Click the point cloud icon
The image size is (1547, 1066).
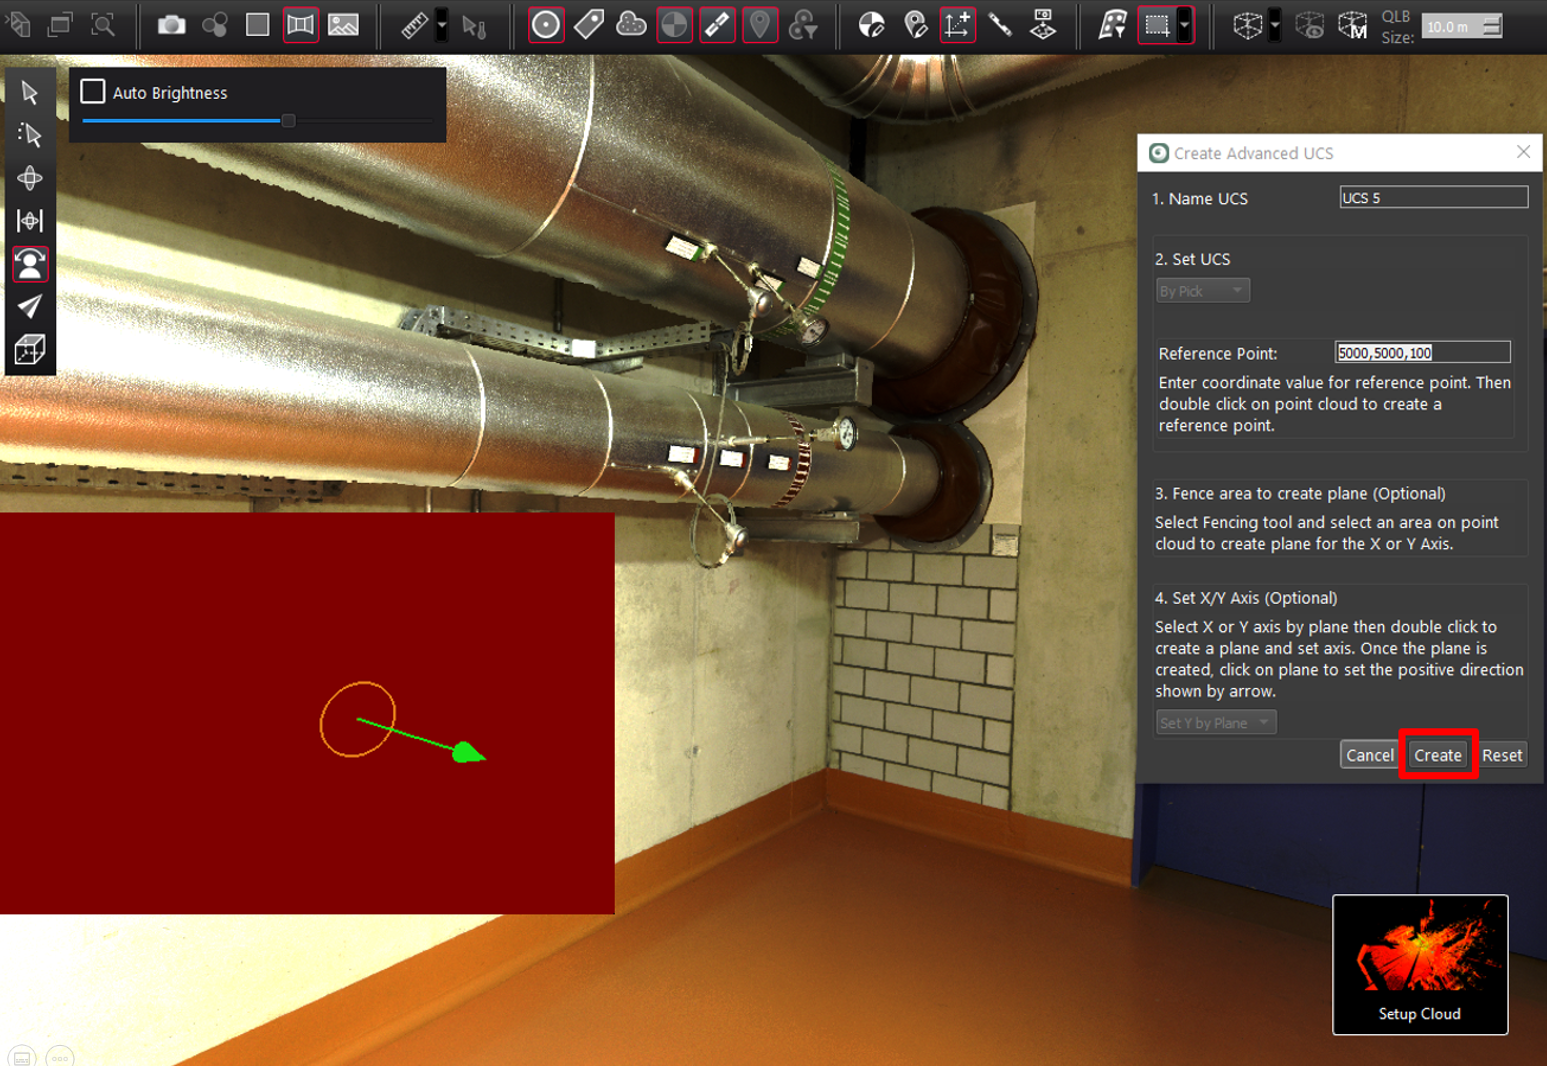click(631, 25)
